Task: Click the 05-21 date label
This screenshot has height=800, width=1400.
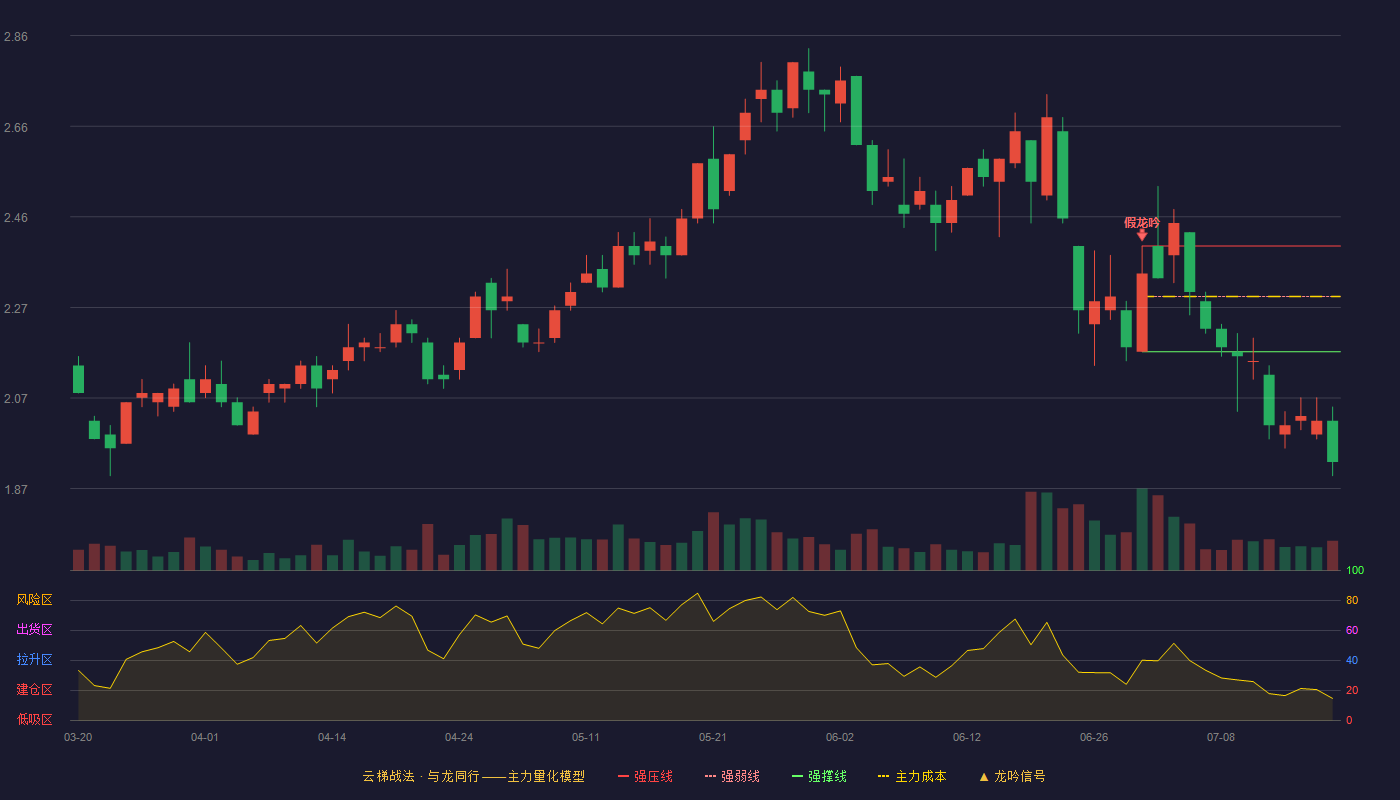Action: [x=713, y=737]
